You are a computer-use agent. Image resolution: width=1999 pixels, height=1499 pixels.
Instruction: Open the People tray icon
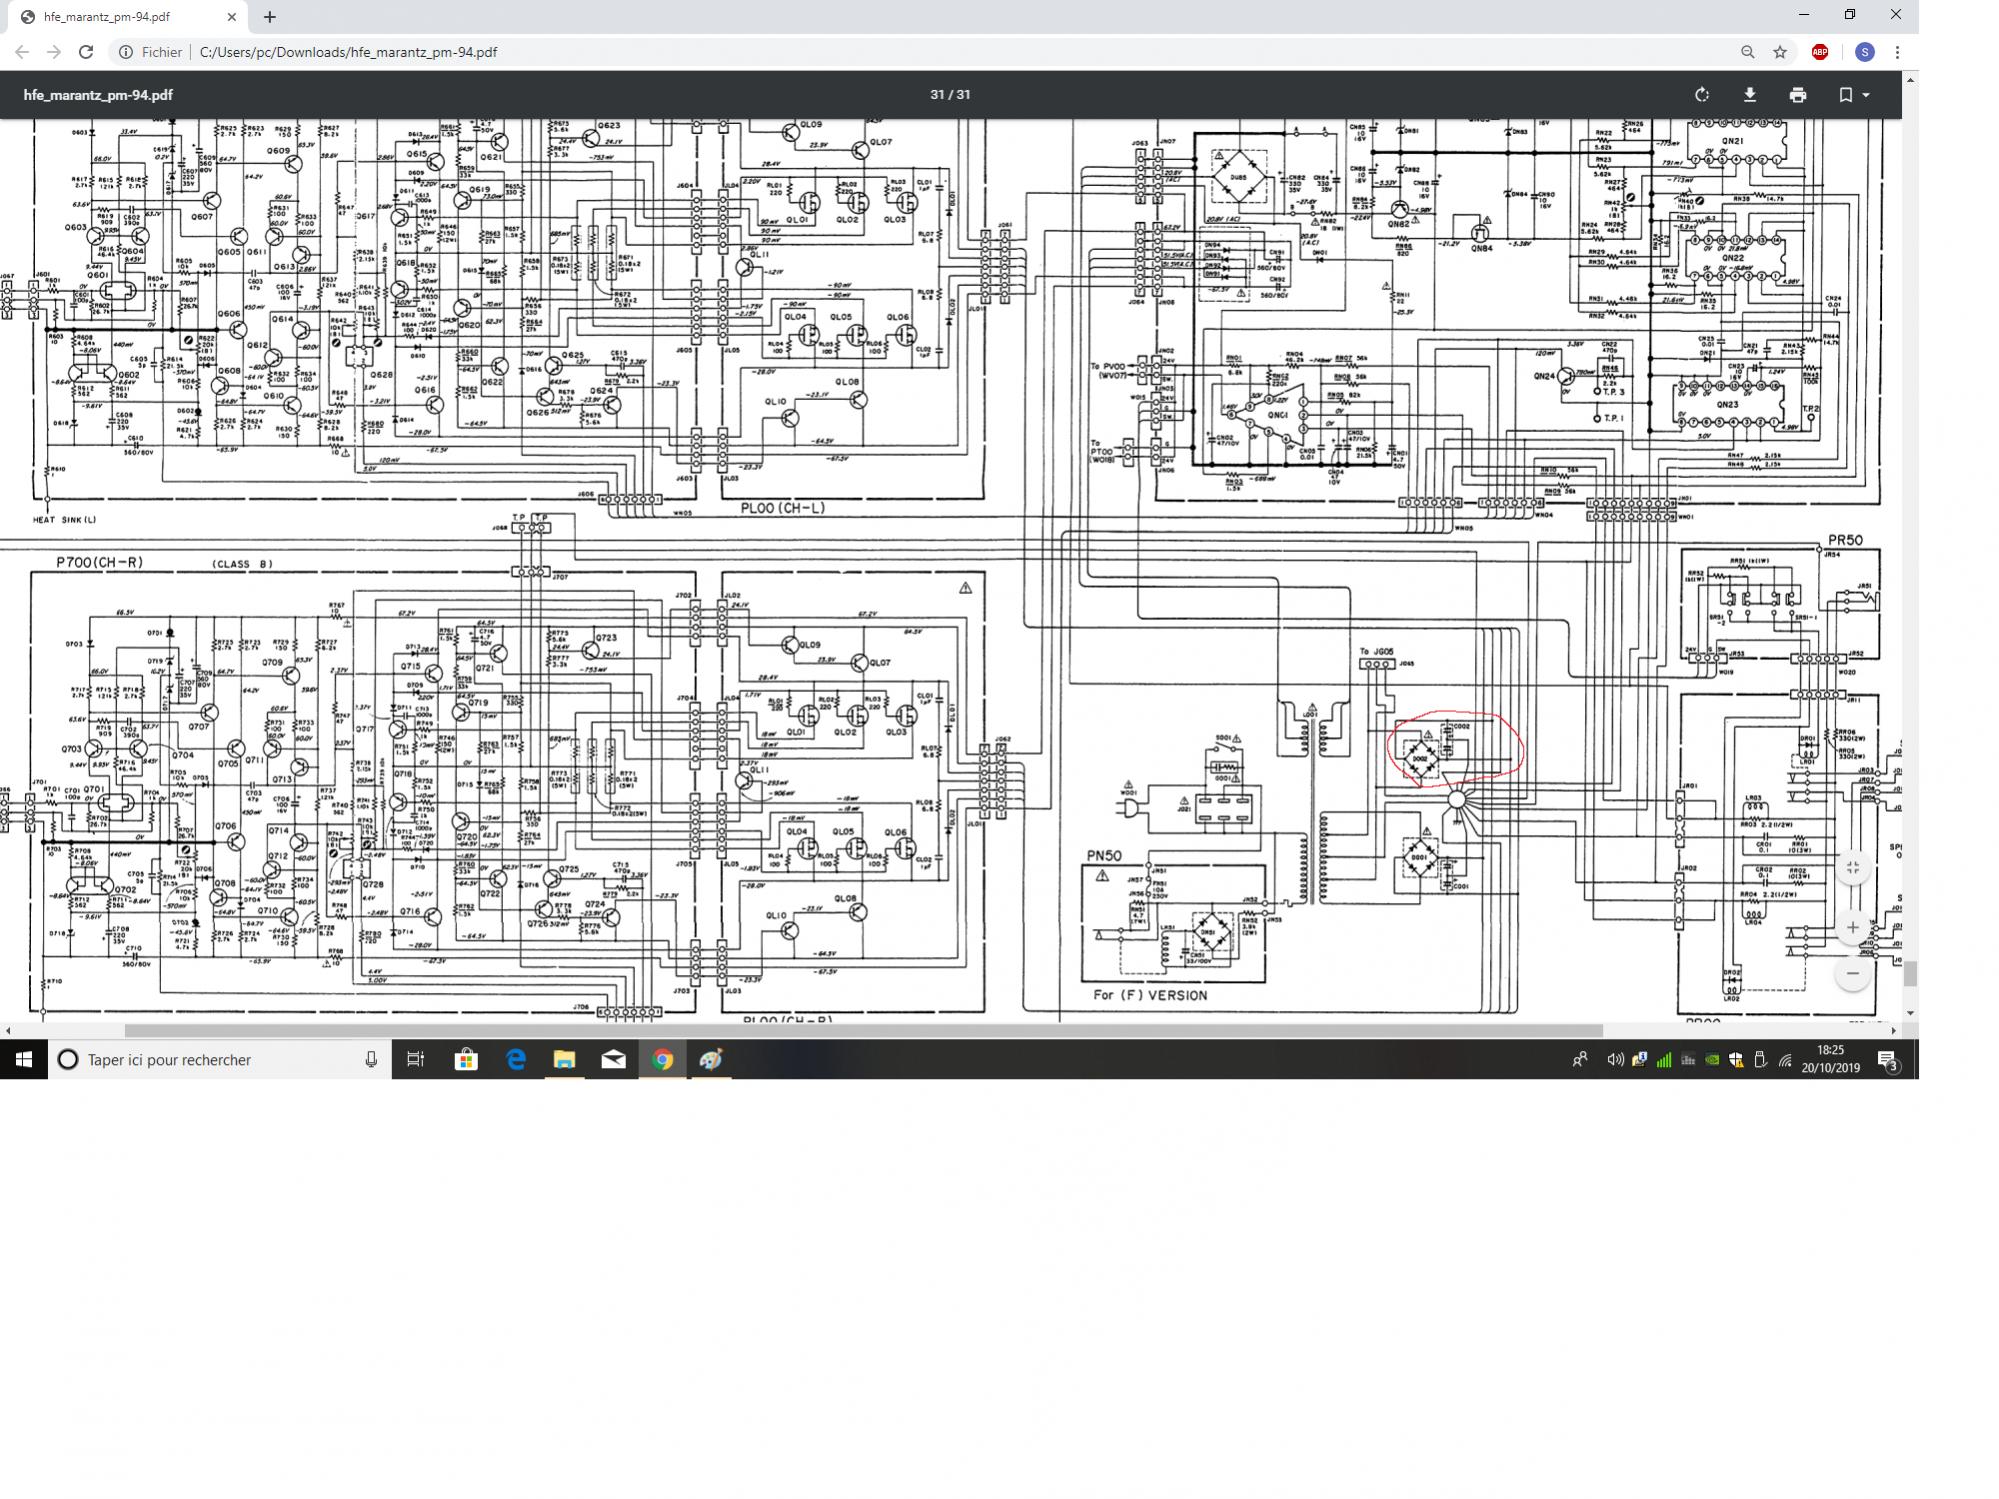pyautogui.click(x=1580, y=1060)
